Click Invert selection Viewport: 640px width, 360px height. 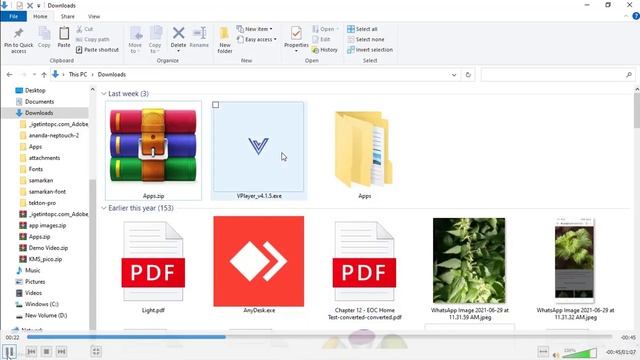[x=370, y=50]
